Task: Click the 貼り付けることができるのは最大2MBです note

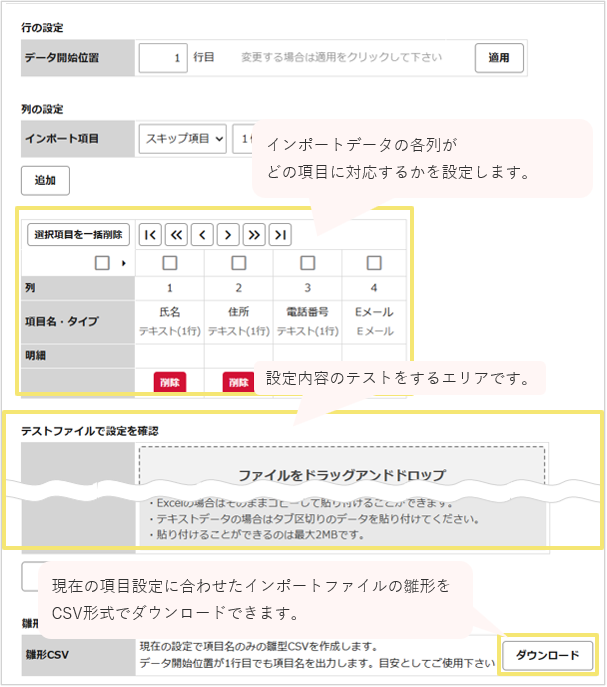Action: coord(257,535)
